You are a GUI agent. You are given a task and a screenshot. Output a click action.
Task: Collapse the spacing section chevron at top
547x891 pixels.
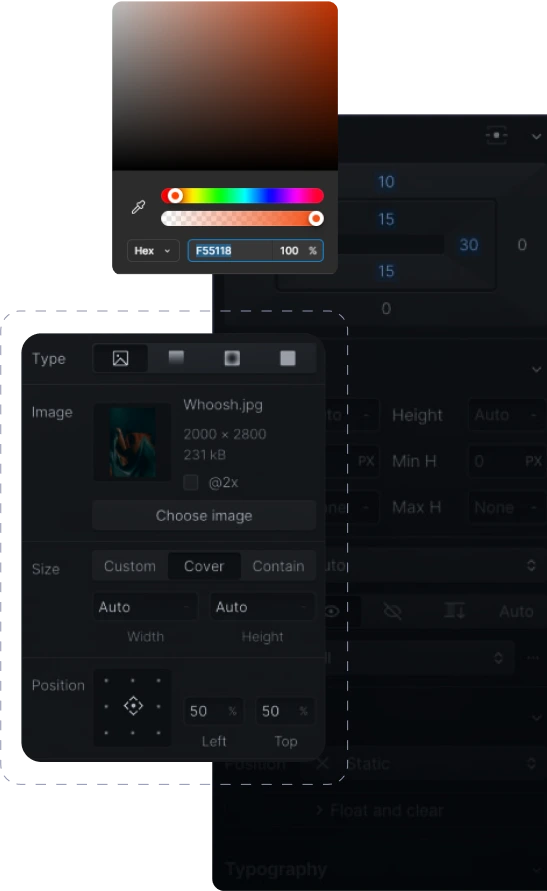[x=536, y=136]
